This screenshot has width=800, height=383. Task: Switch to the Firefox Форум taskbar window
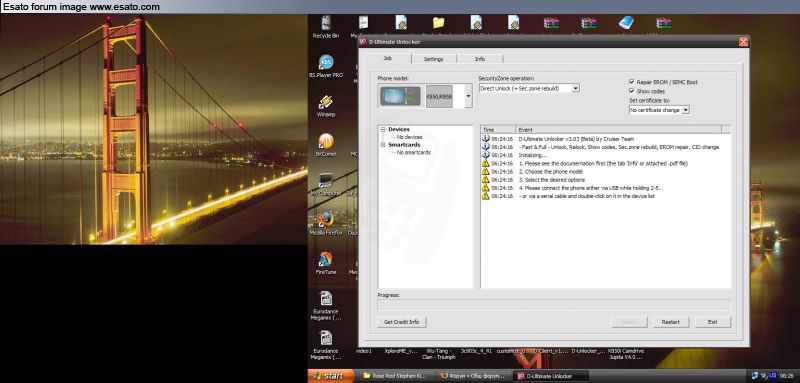474,376
